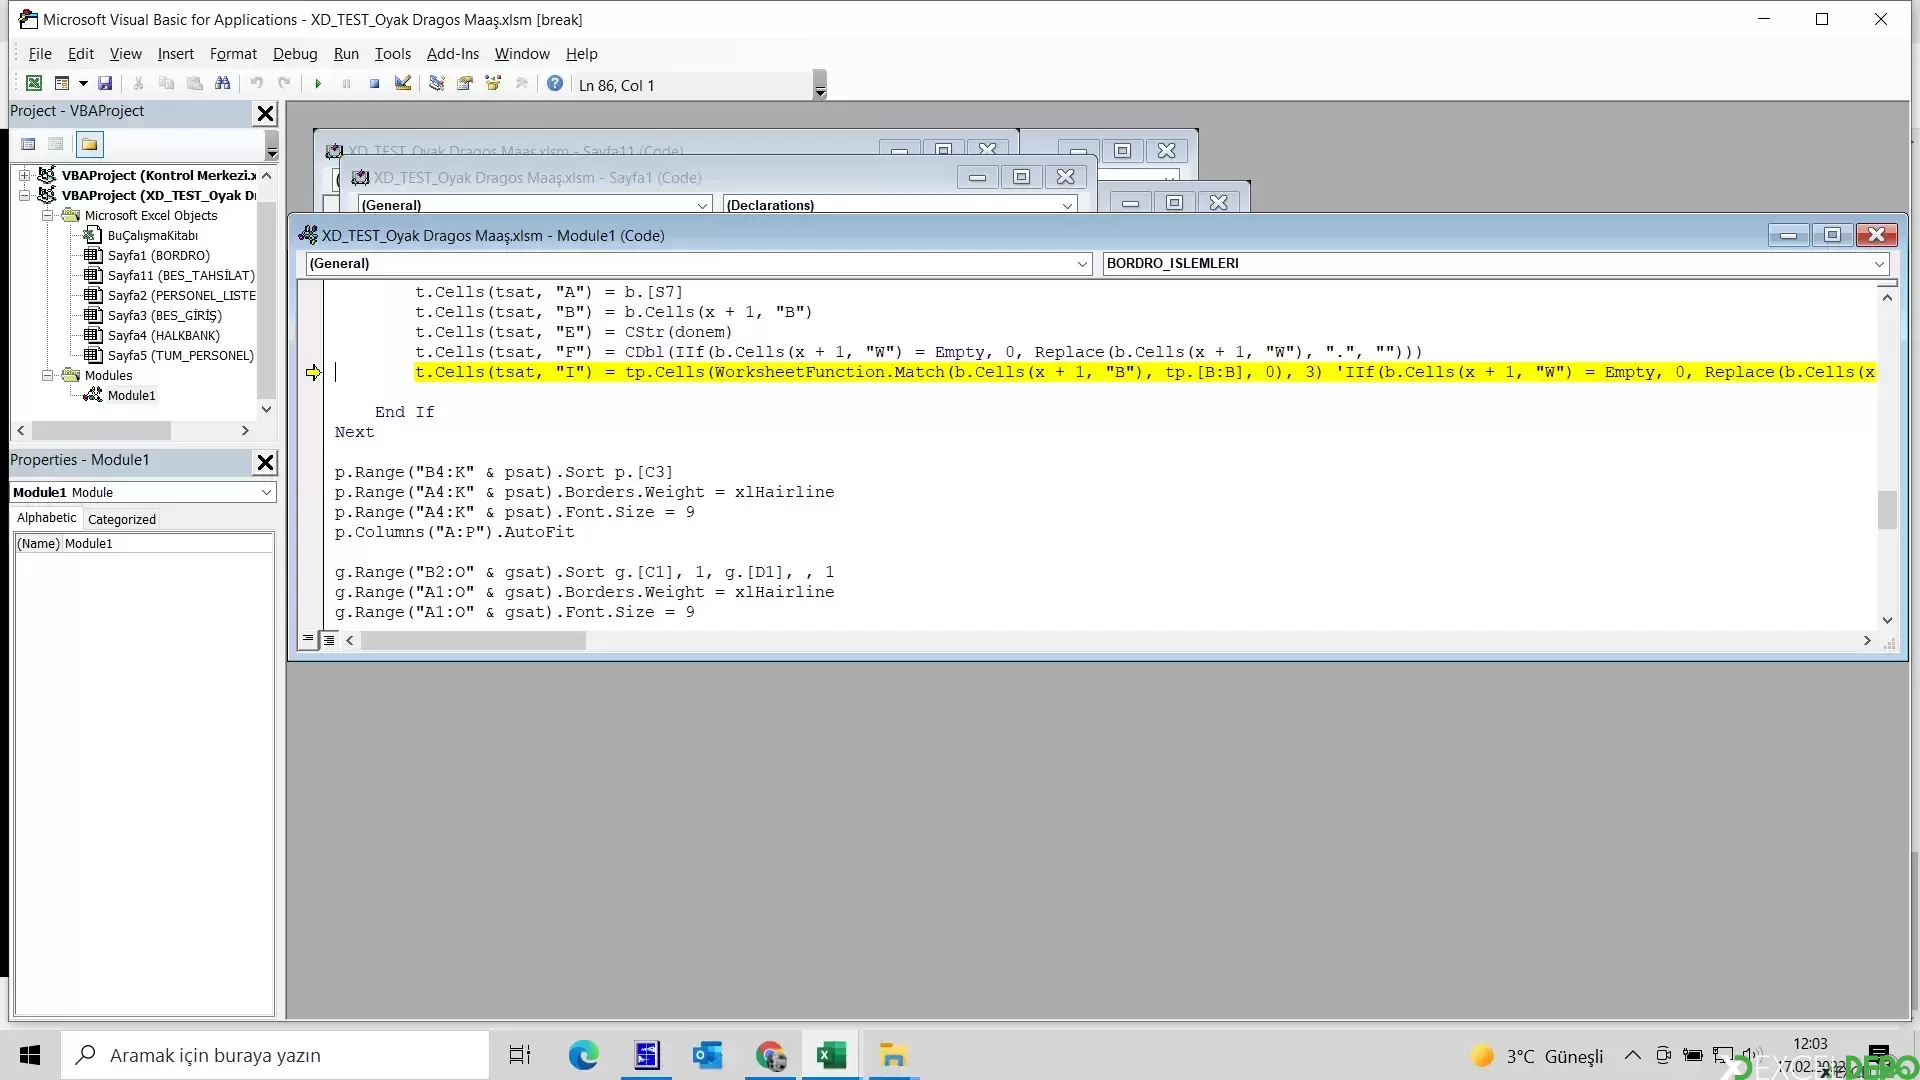Image resolution: width=1920 pixels, height=1080 pixels.
Task: Toggle Design Mode icon
Action: 403,84
